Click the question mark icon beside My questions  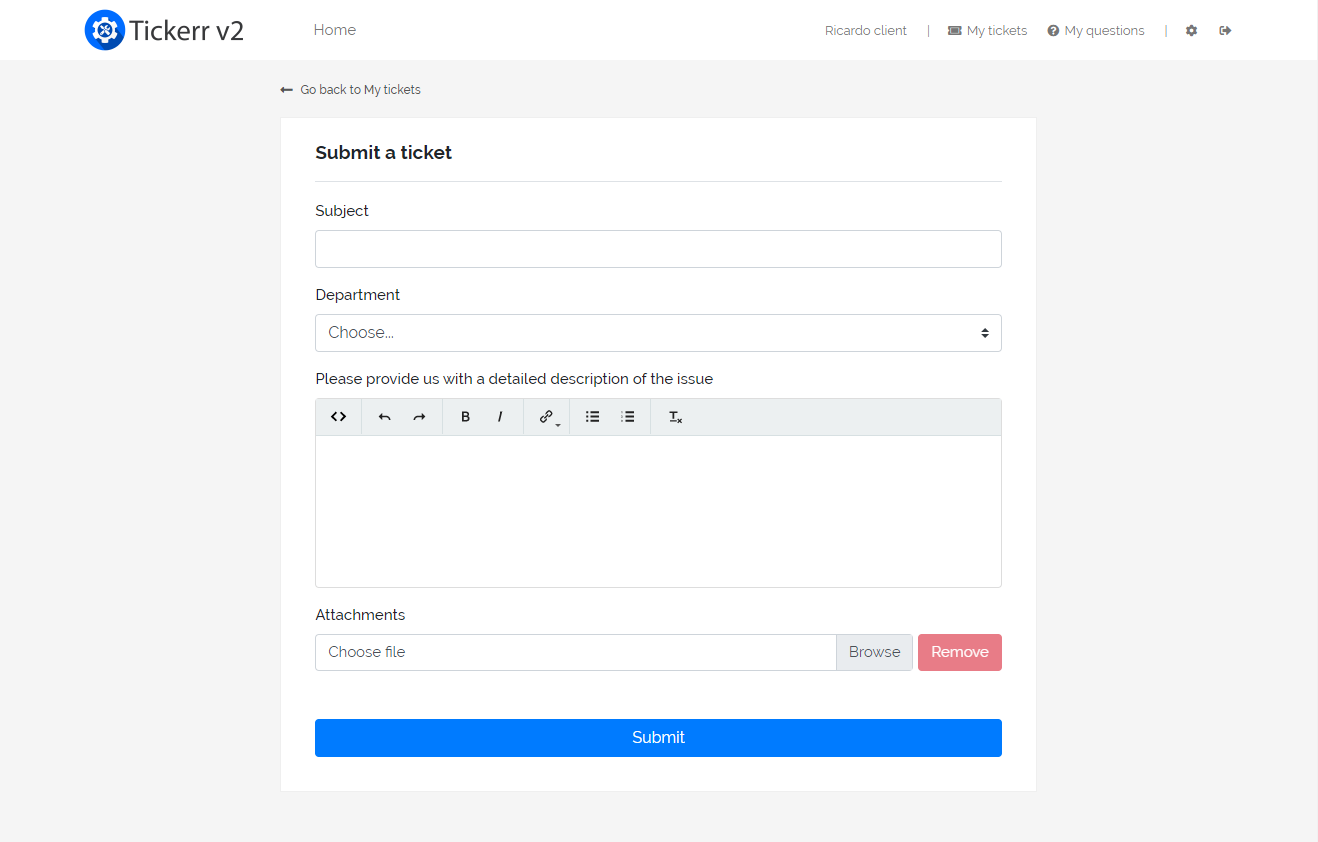1052,30
